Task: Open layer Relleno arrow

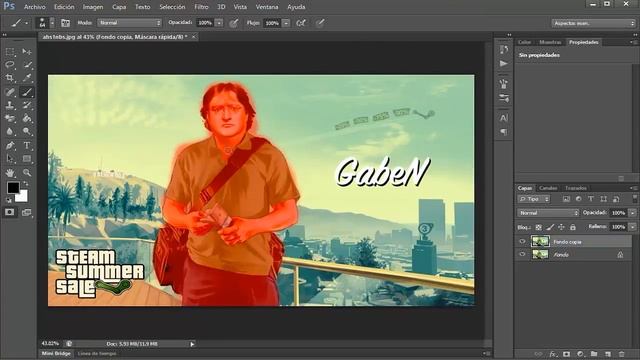Action: click(x=633, y=227)
